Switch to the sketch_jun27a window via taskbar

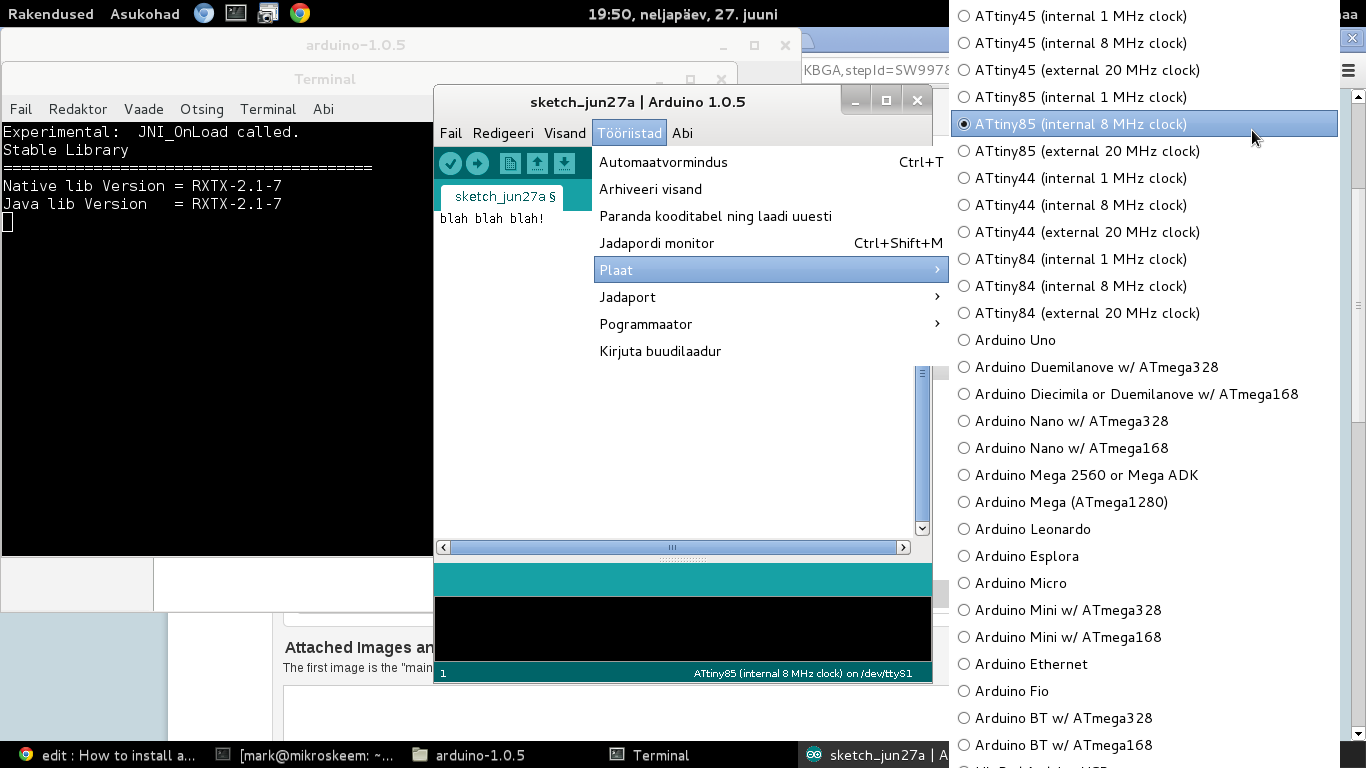pos(874,755)
